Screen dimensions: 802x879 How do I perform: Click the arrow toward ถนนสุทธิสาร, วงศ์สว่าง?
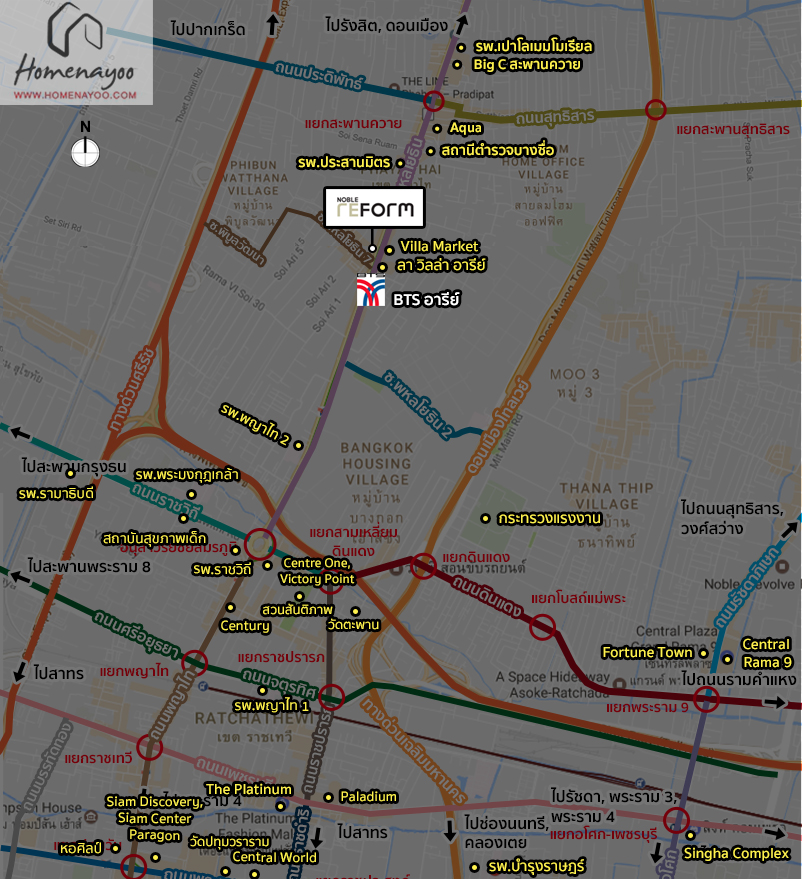(x=790, y=530)
